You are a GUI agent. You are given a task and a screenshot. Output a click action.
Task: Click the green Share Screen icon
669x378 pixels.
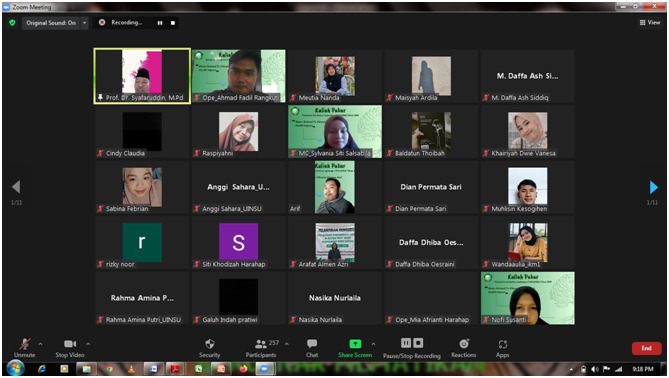355,343
